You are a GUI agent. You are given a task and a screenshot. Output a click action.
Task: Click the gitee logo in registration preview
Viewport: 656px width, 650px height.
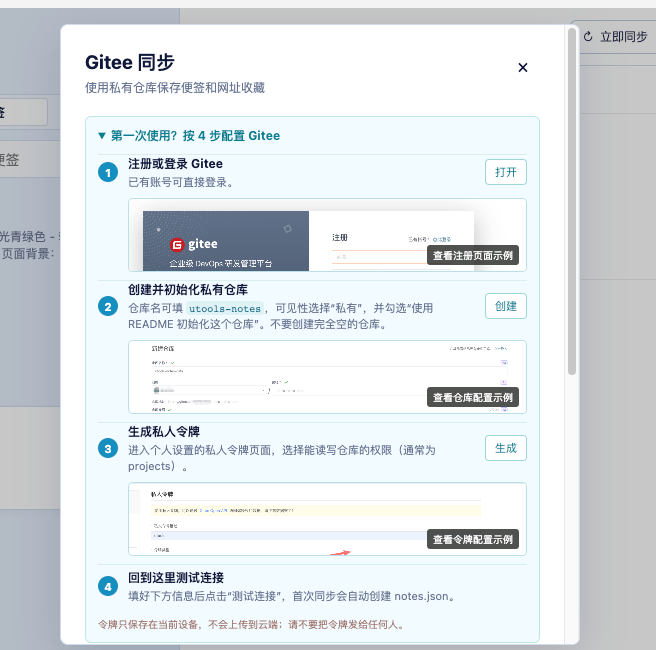click(194, 244)
